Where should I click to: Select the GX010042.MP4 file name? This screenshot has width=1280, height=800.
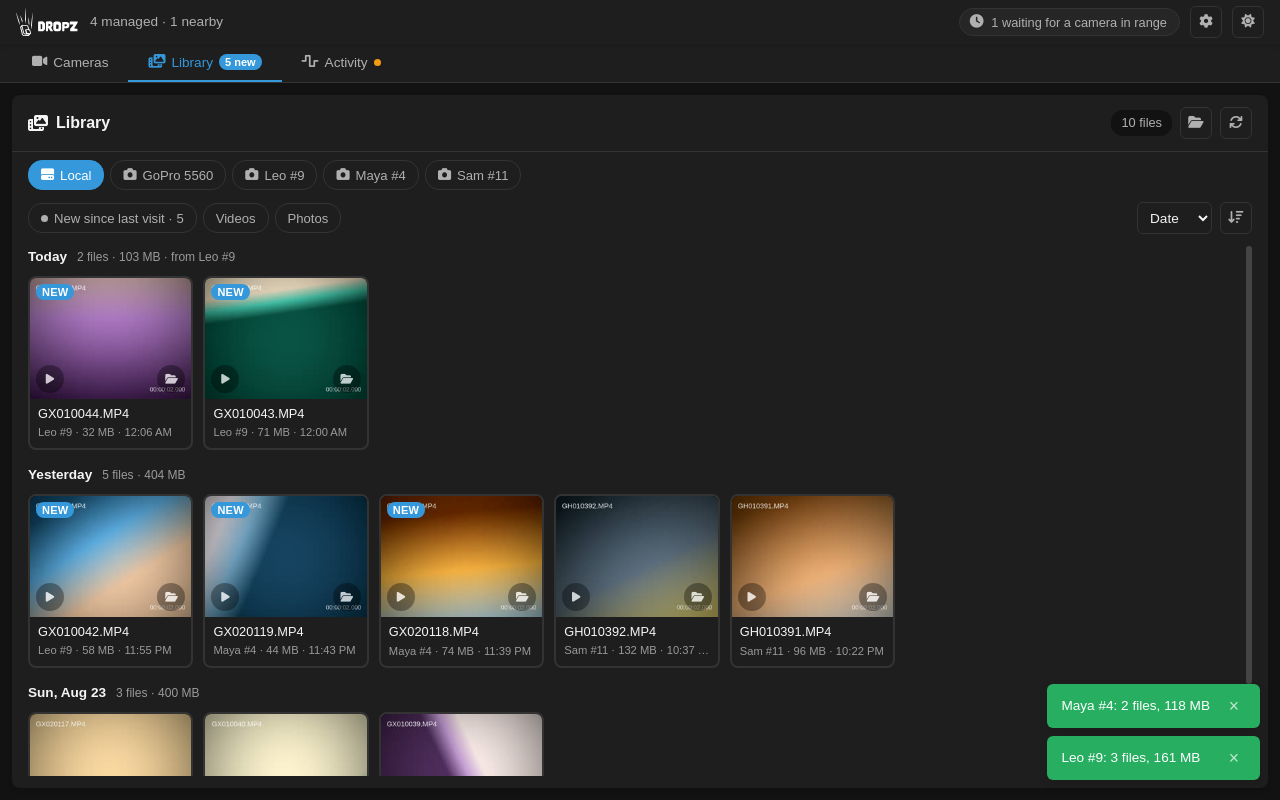tap(83, 632)
